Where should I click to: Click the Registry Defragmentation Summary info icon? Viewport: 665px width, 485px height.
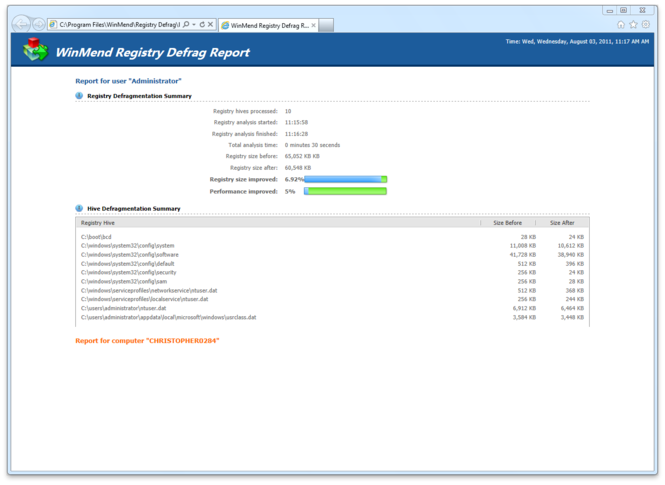pos(79,96)
